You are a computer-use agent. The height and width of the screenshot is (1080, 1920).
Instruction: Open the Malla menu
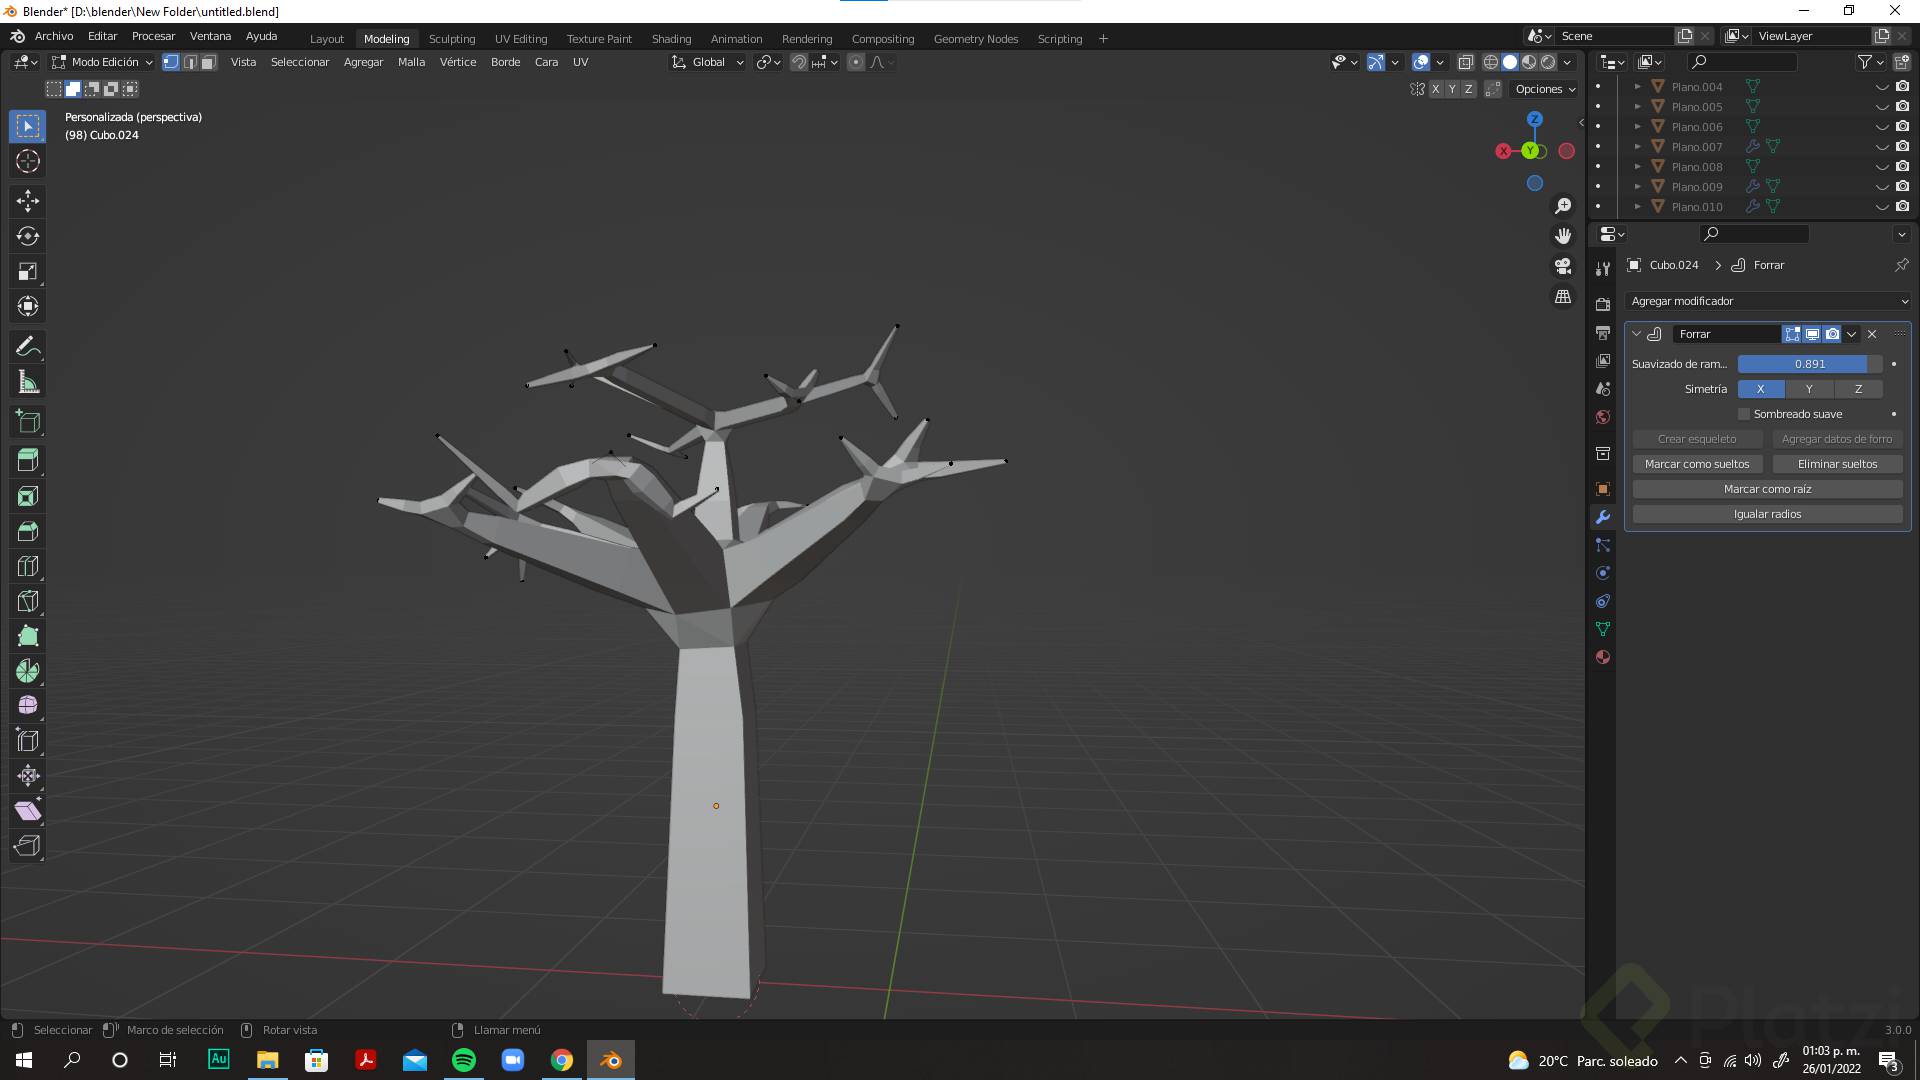point(411,62)
